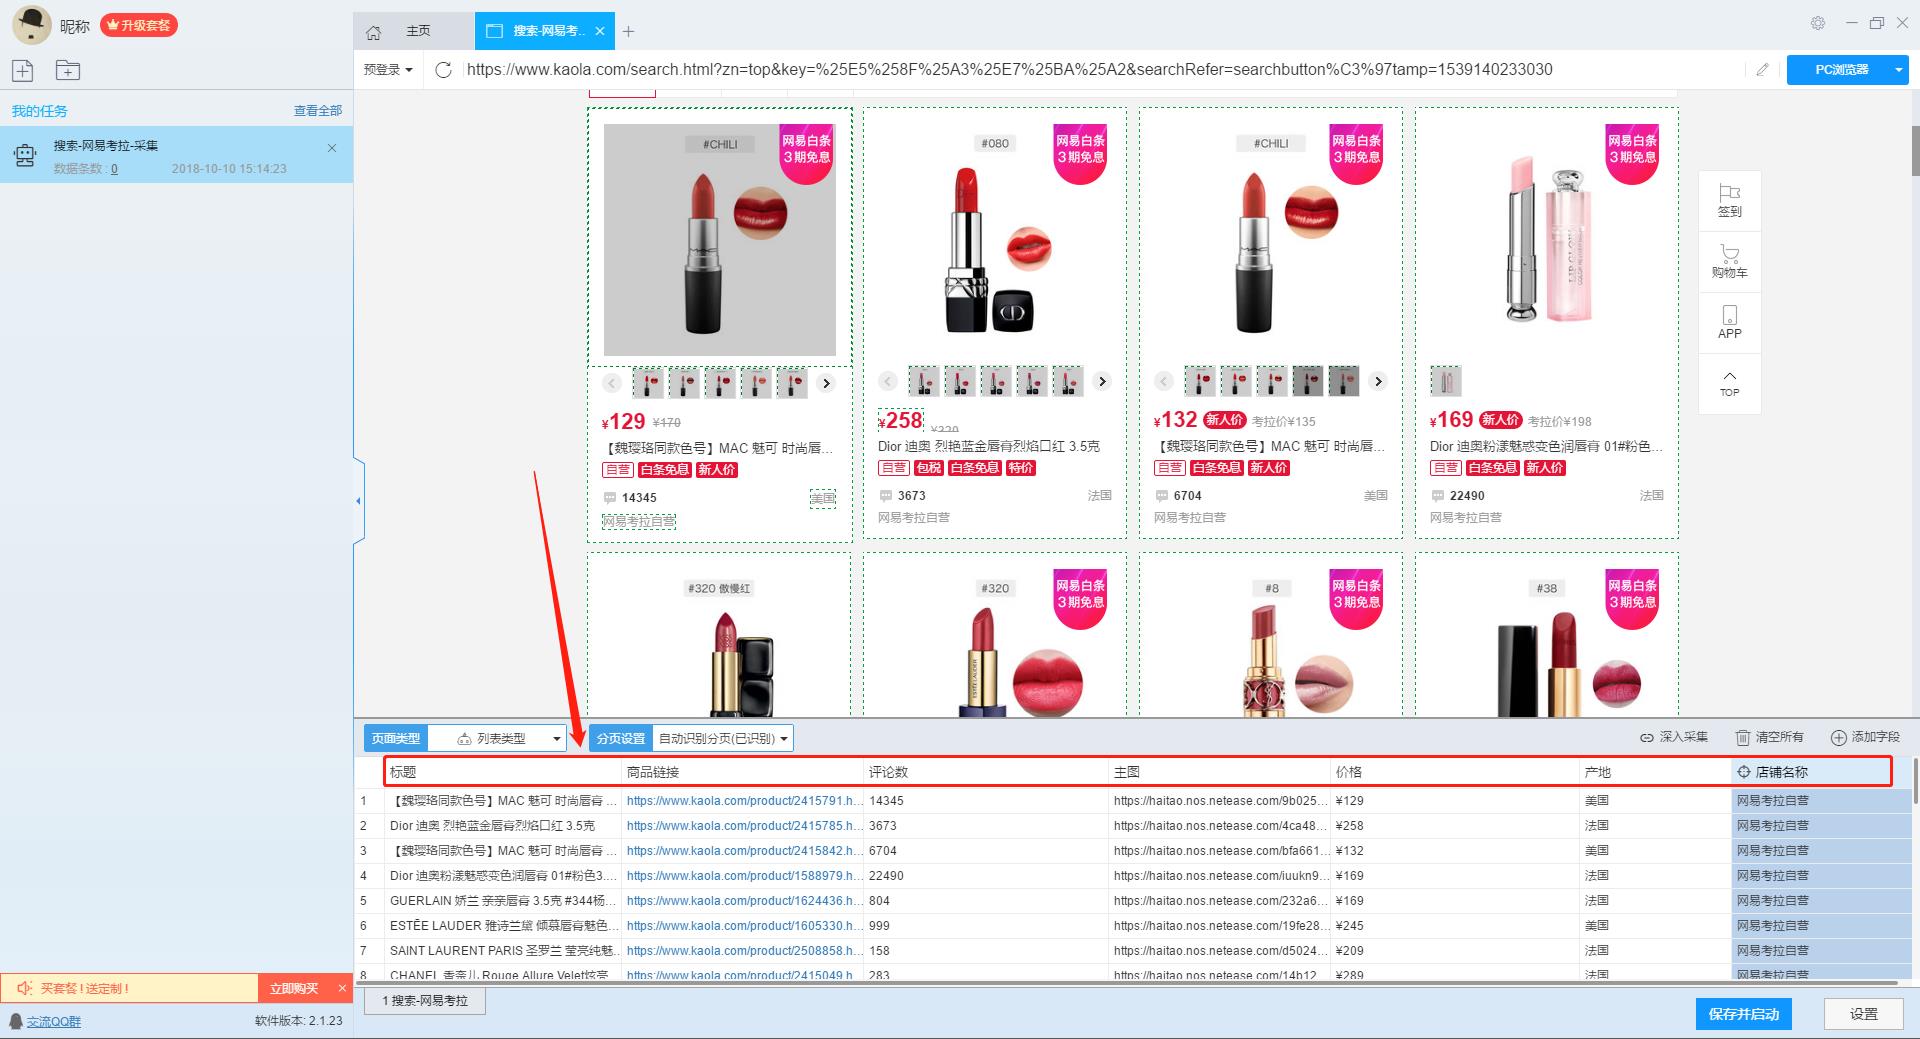Click 查看全部 link in tasks
This screenshot has height=1039, width=1920.
click(x=318, y=111)
